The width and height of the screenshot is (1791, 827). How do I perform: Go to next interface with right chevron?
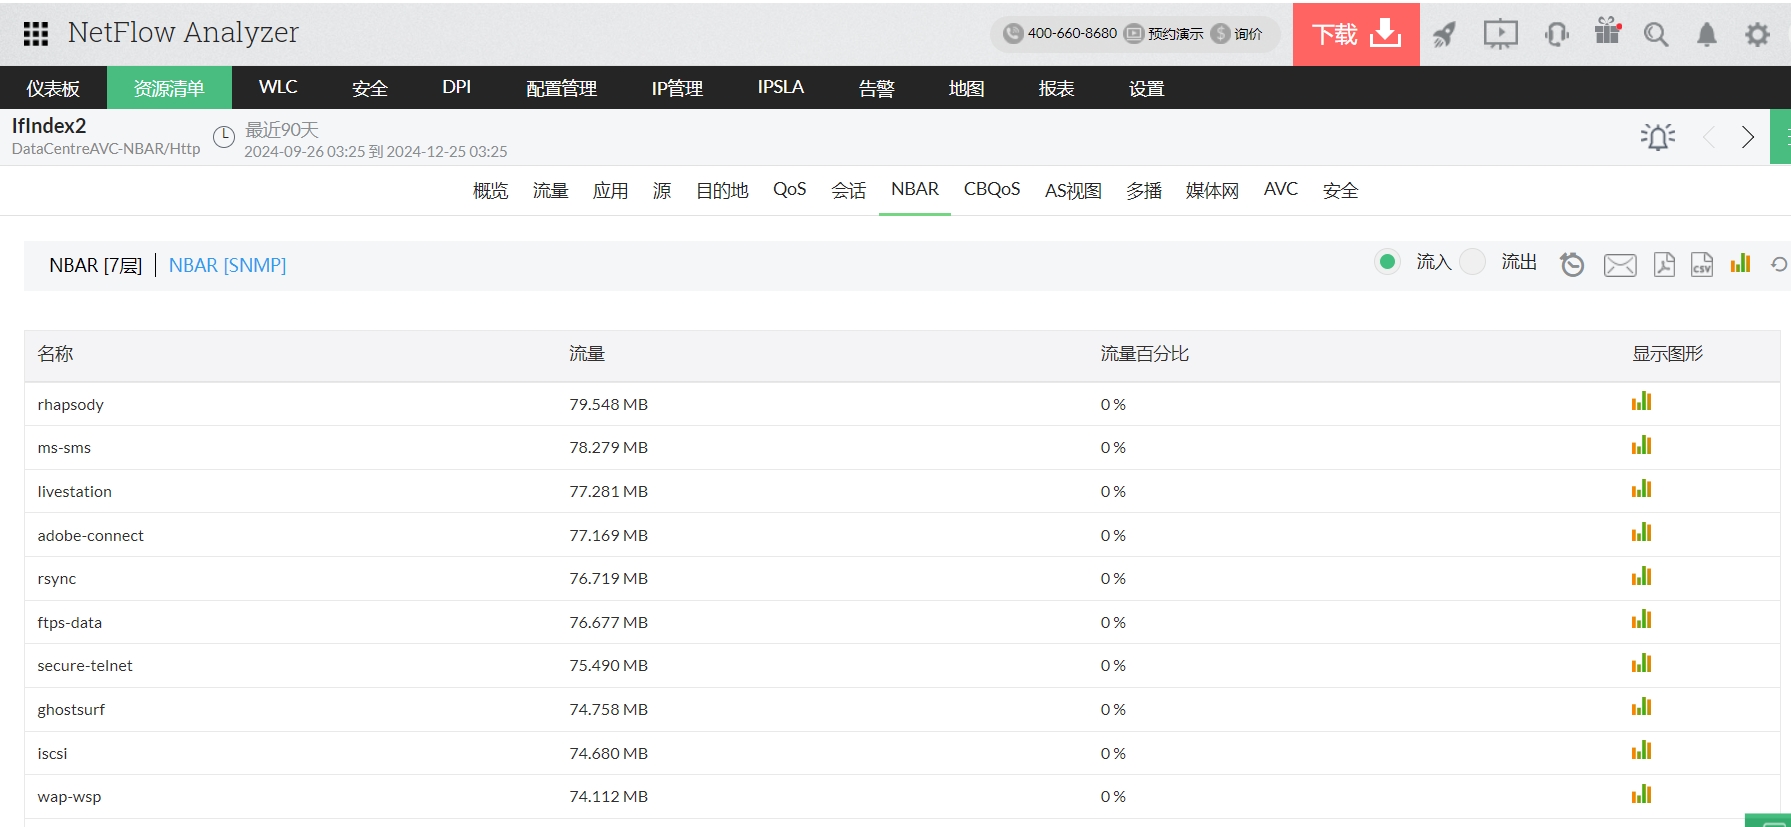[1747, 137]
